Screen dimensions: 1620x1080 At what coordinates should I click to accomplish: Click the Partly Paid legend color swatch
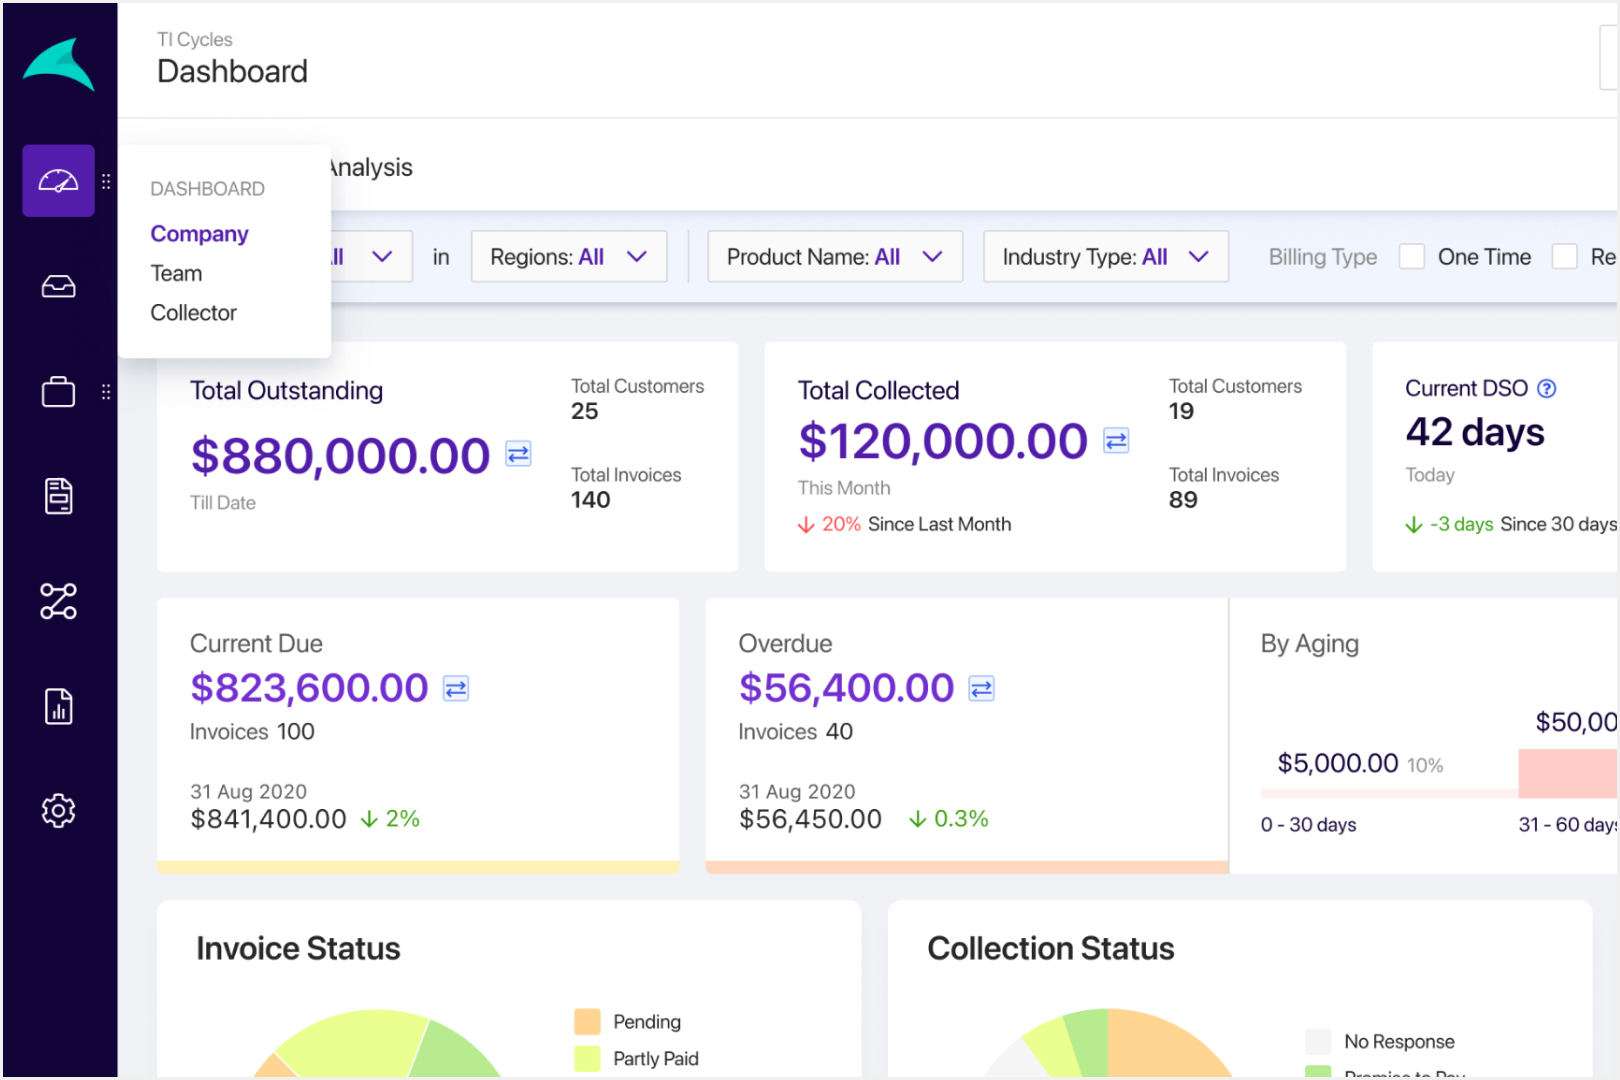coord(588,1059)
